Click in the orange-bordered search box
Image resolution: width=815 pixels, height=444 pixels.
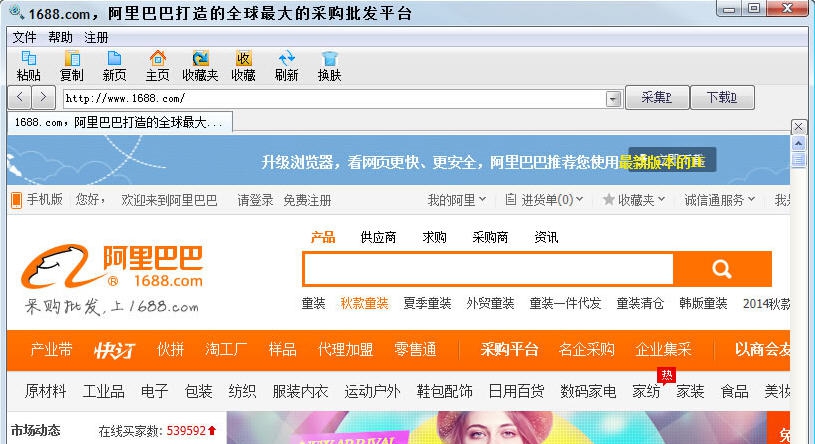pyautogui.click(x=488, y=269)
